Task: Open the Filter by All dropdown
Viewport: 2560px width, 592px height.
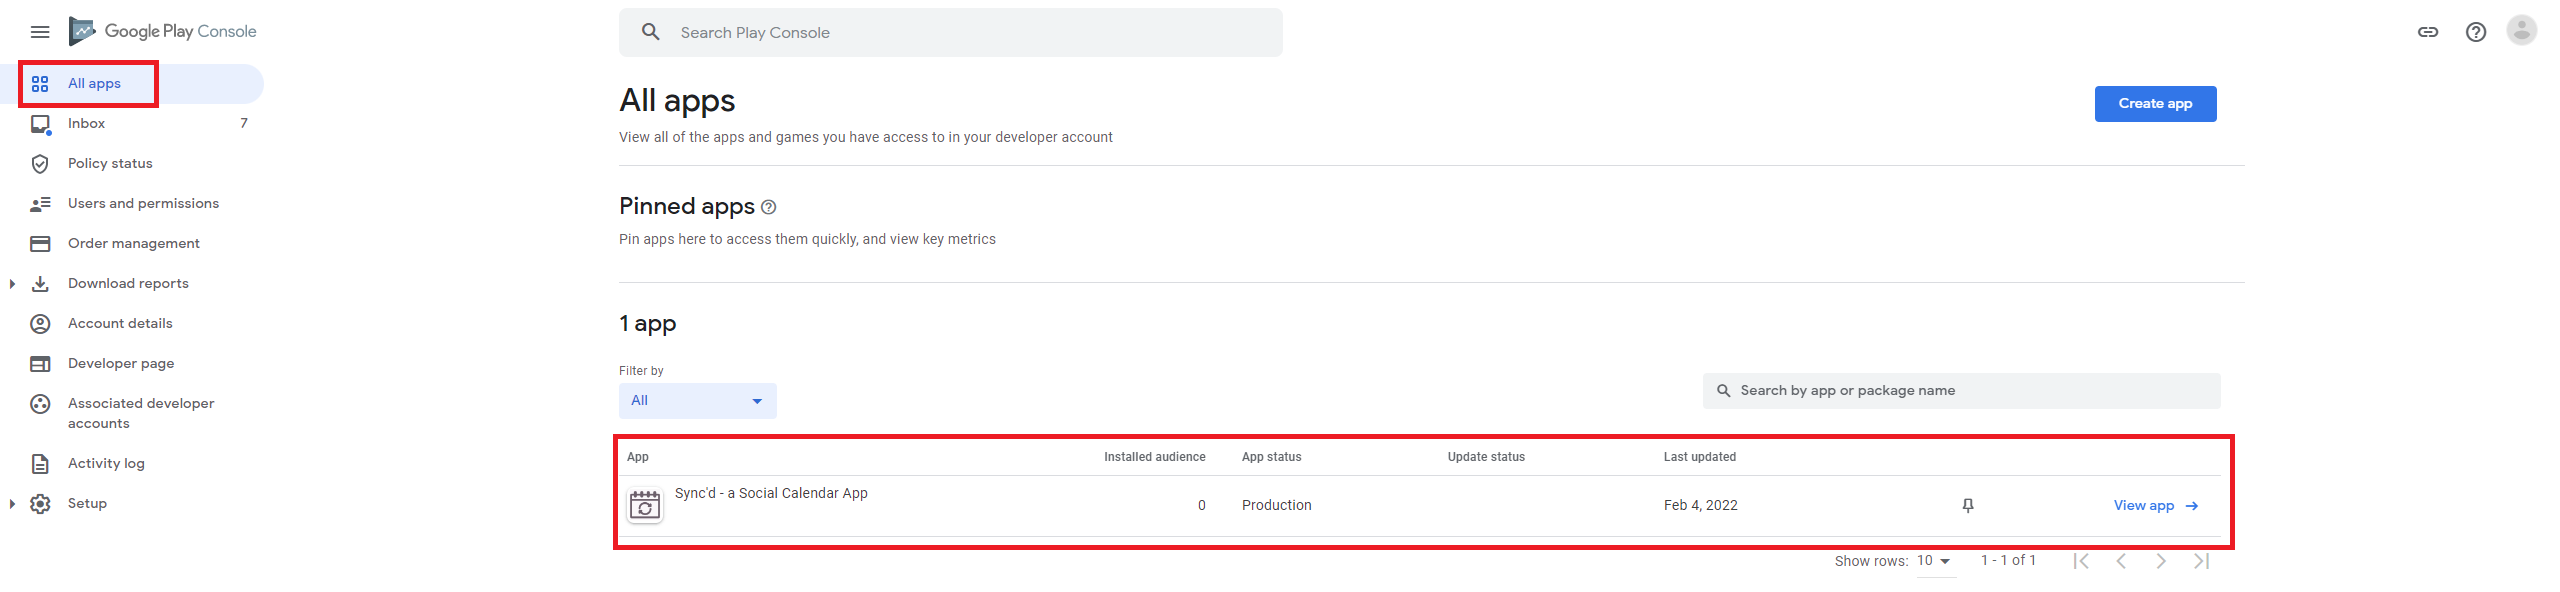Action: [x=698, y=401]
